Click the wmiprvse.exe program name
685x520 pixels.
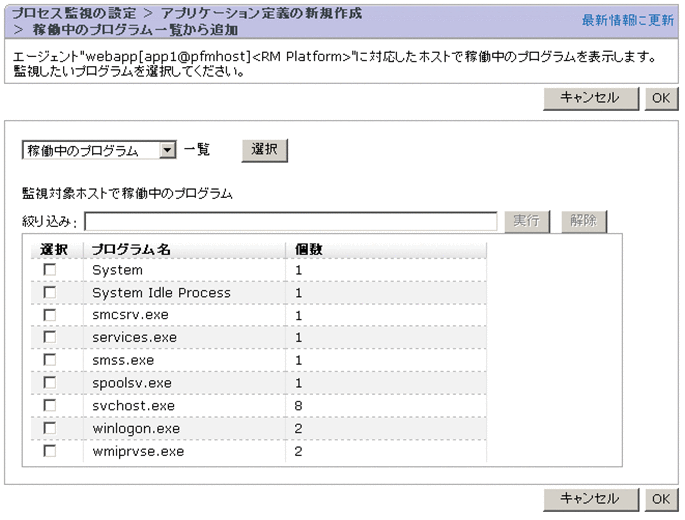click(138, 451)
